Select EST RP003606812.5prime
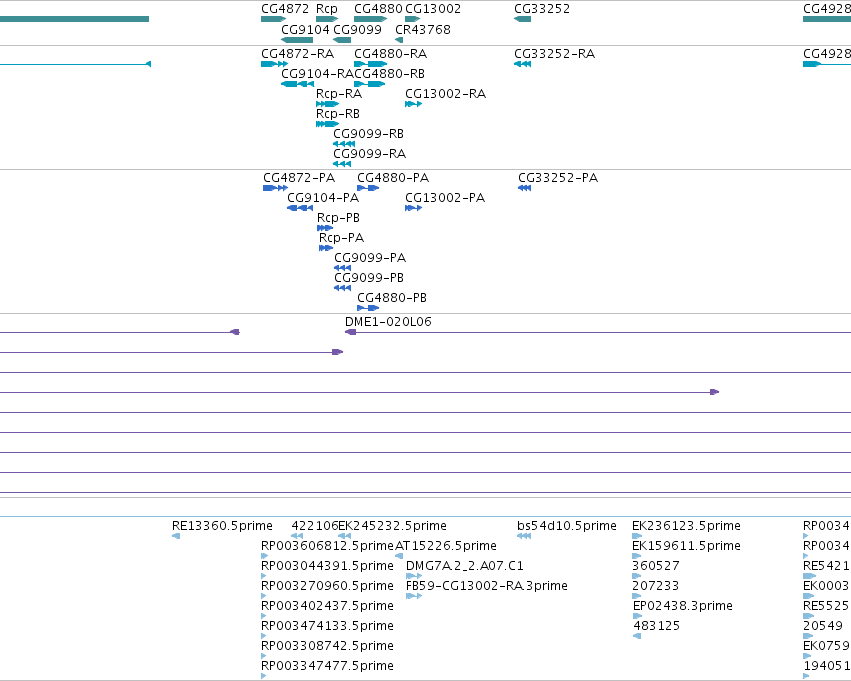 (x=264, y=556)
